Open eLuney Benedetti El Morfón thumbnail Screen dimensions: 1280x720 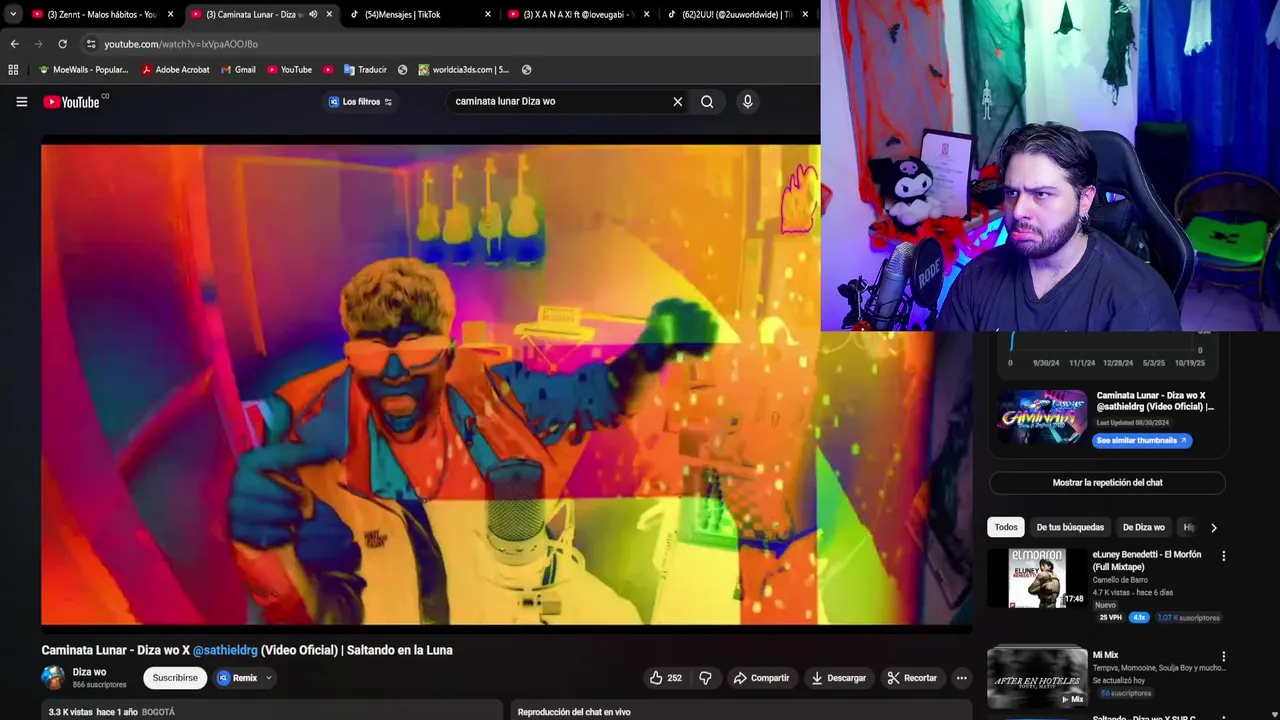pyautogui.click(x=1037, y=578)
